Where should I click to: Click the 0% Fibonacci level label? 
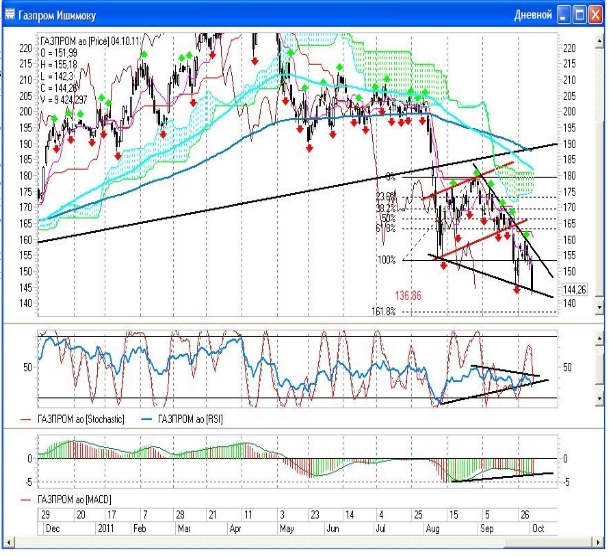click(x=391, y=177)
